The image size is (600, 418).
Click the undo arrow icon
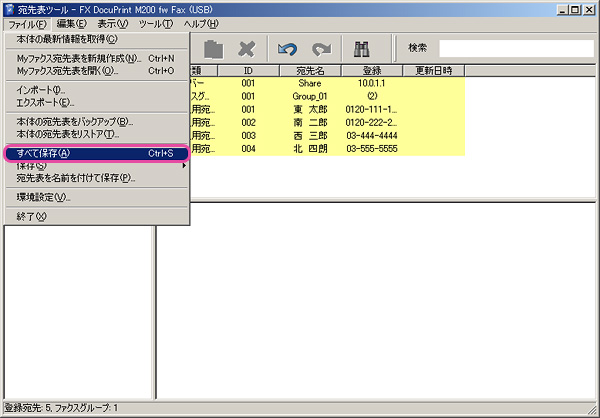click(288, 48)
